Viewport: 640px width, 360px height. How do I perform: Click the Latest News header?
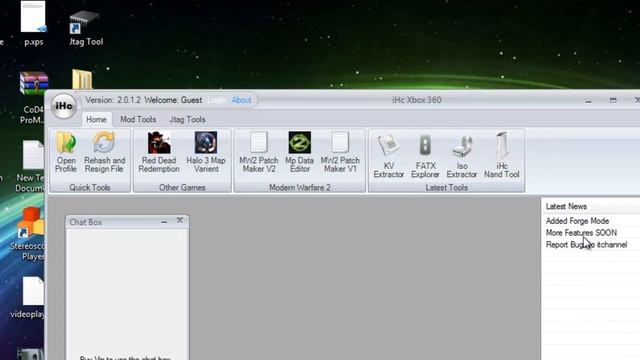coord(566,207)
